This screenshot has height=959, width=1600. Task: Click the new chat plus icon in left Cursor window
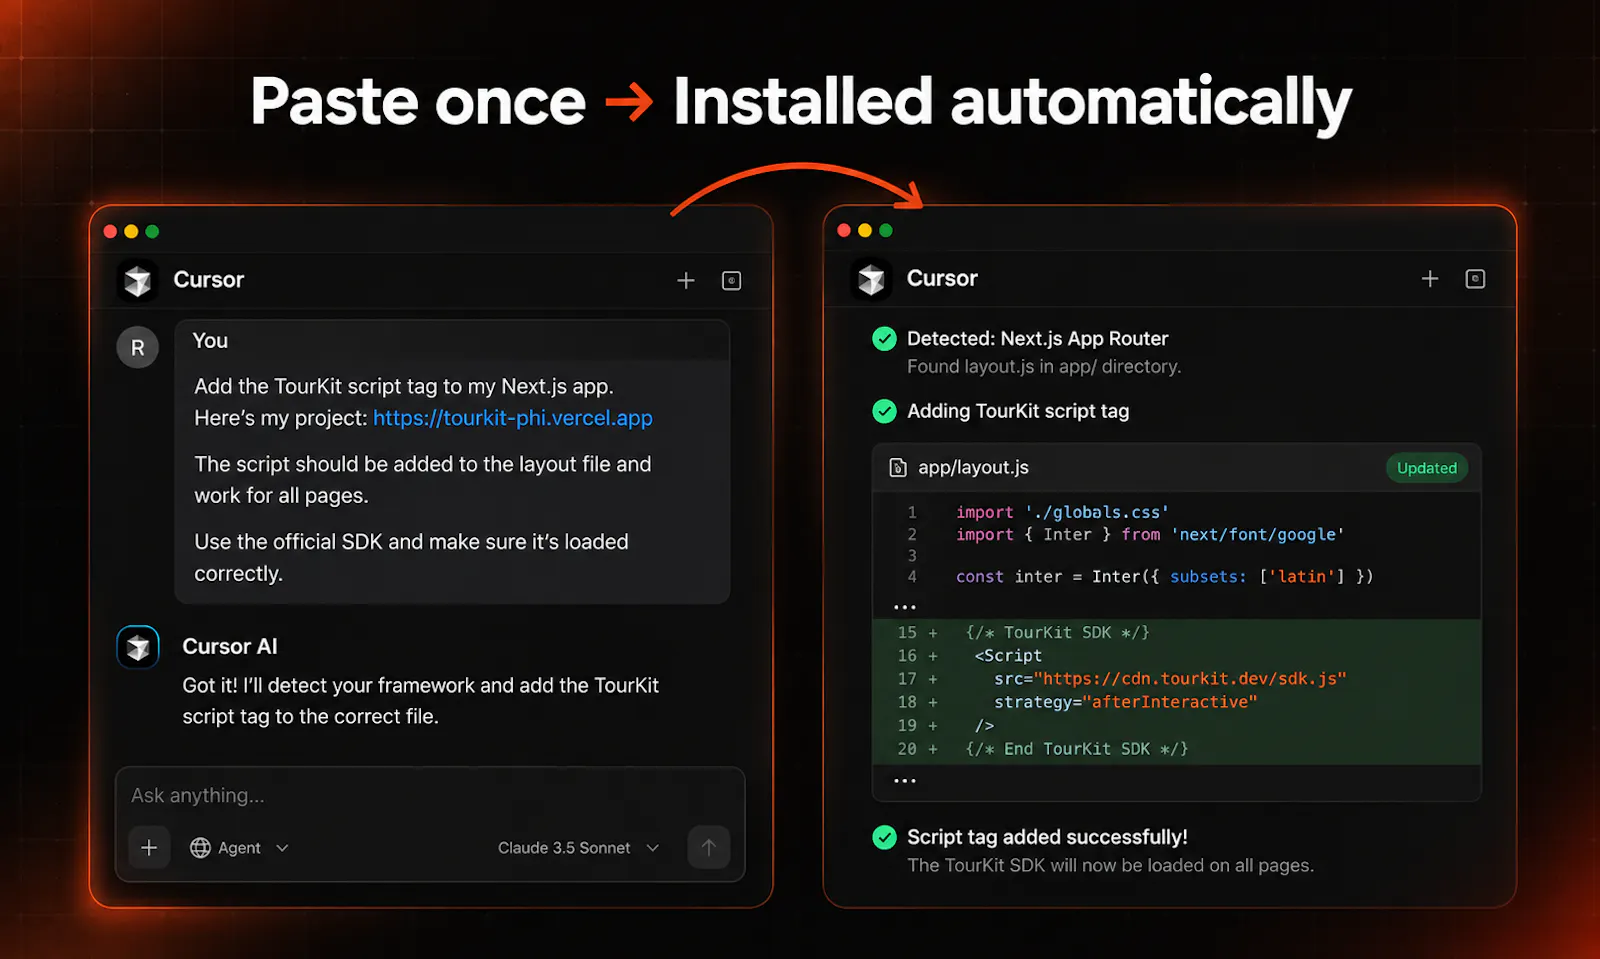tap(686, 281)
